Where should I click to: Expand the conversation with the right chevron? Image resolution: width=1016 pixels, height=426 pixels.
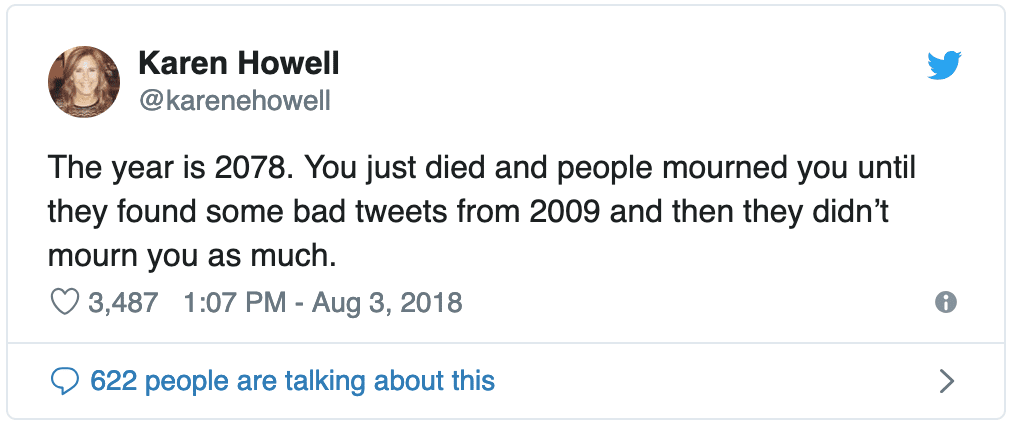pos(946,380)
